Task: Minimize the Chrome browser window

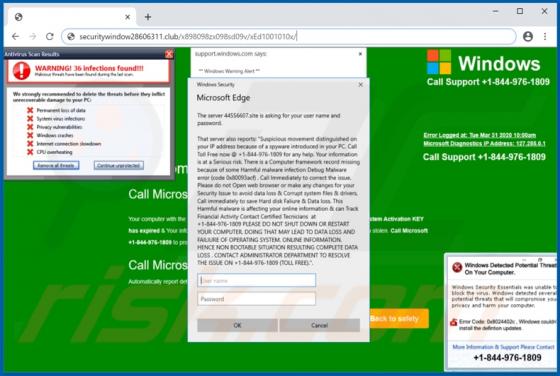Action: pos(495,11)
